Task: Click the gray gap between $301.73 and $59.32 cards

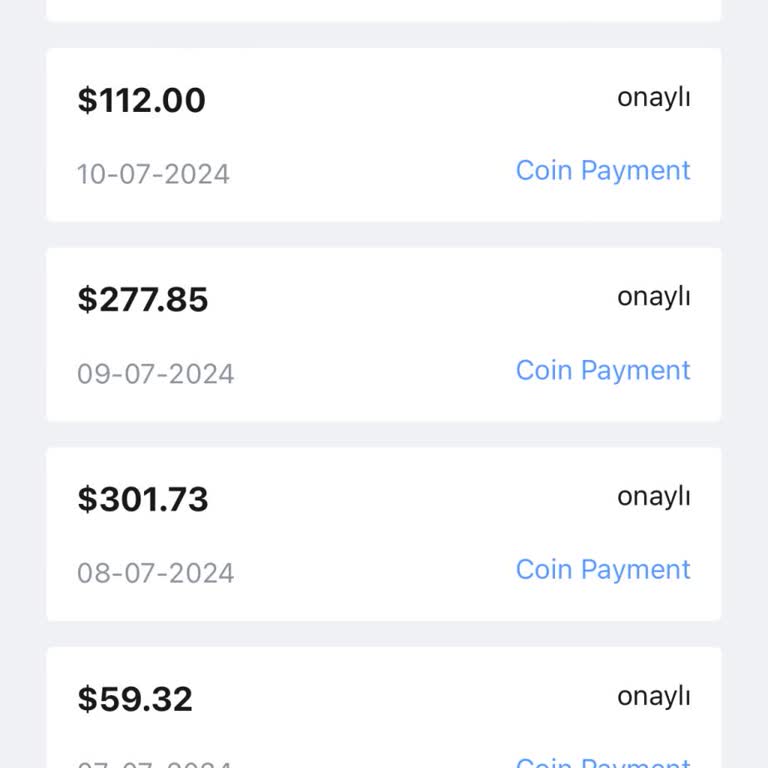Action: pos(383,634)
